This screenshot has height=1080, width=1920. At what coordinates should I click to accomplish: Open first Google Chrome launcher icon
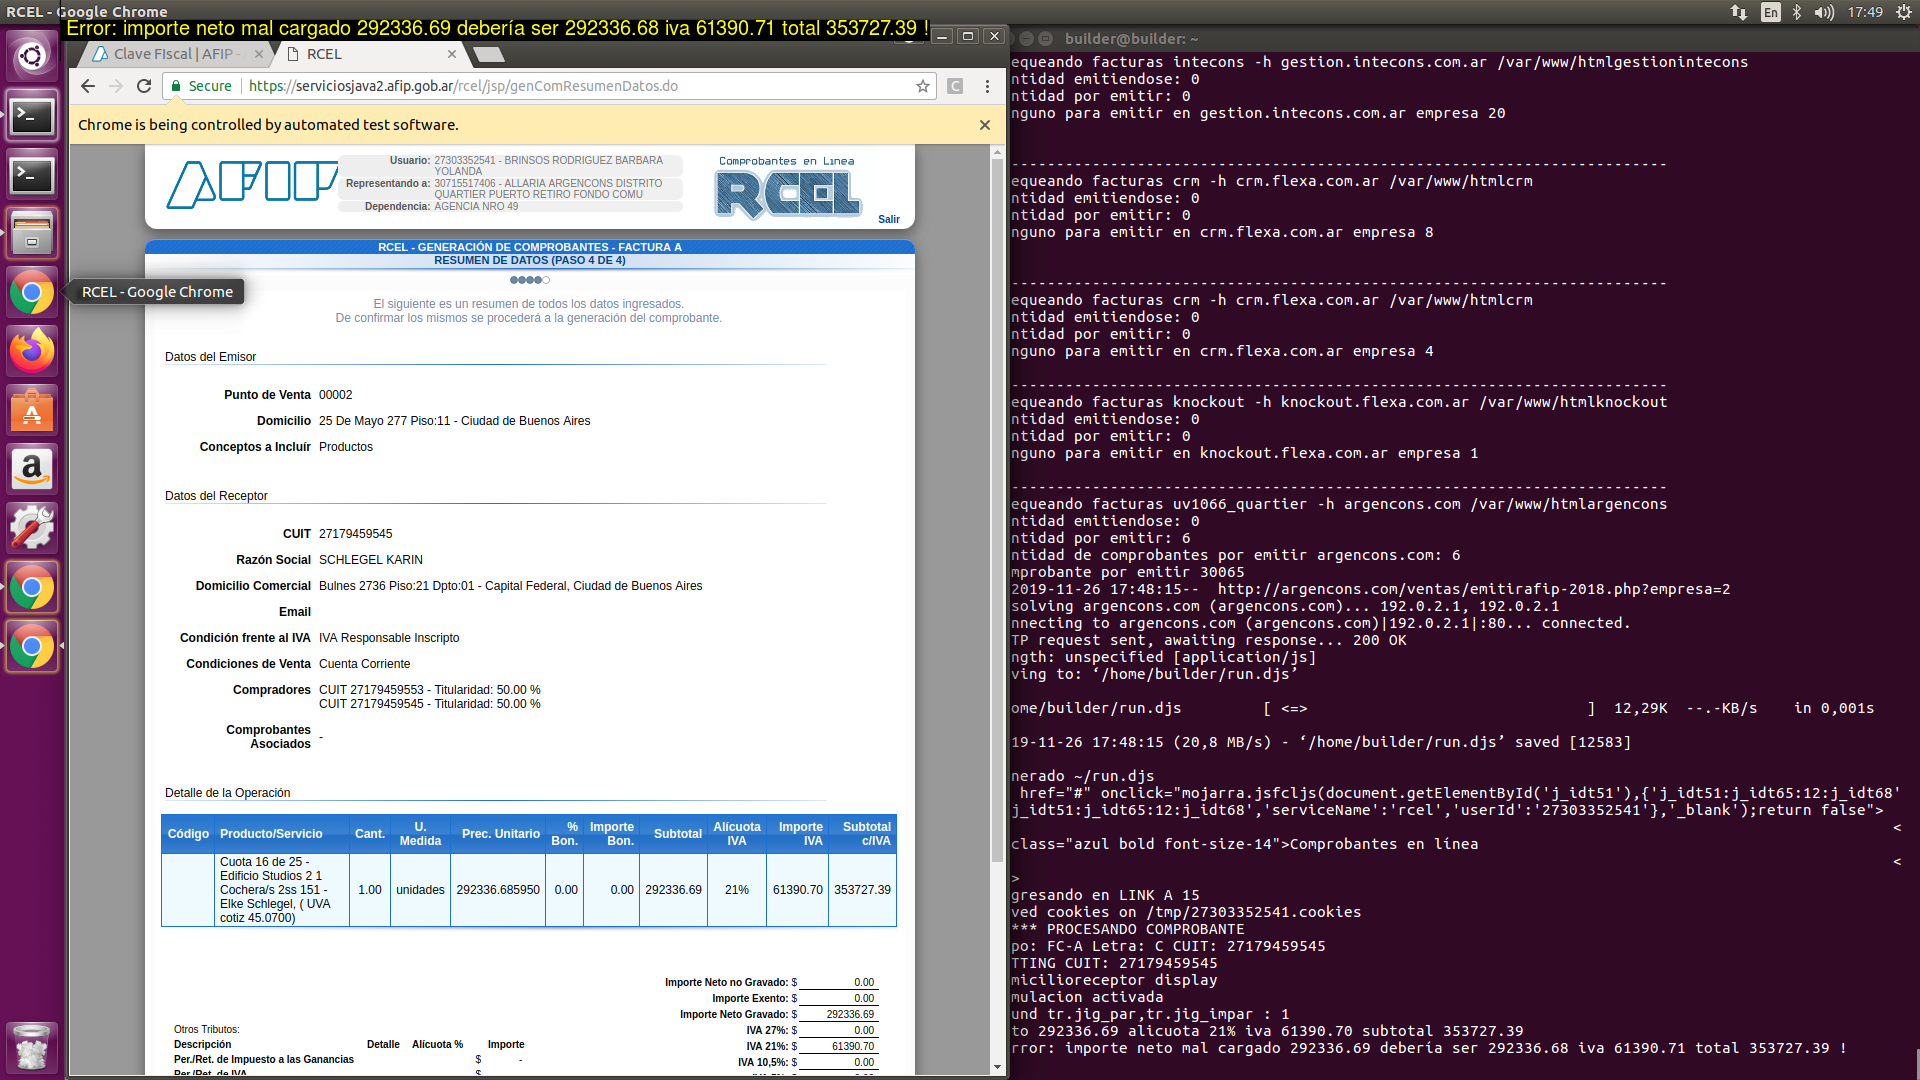tap(32, 293)
